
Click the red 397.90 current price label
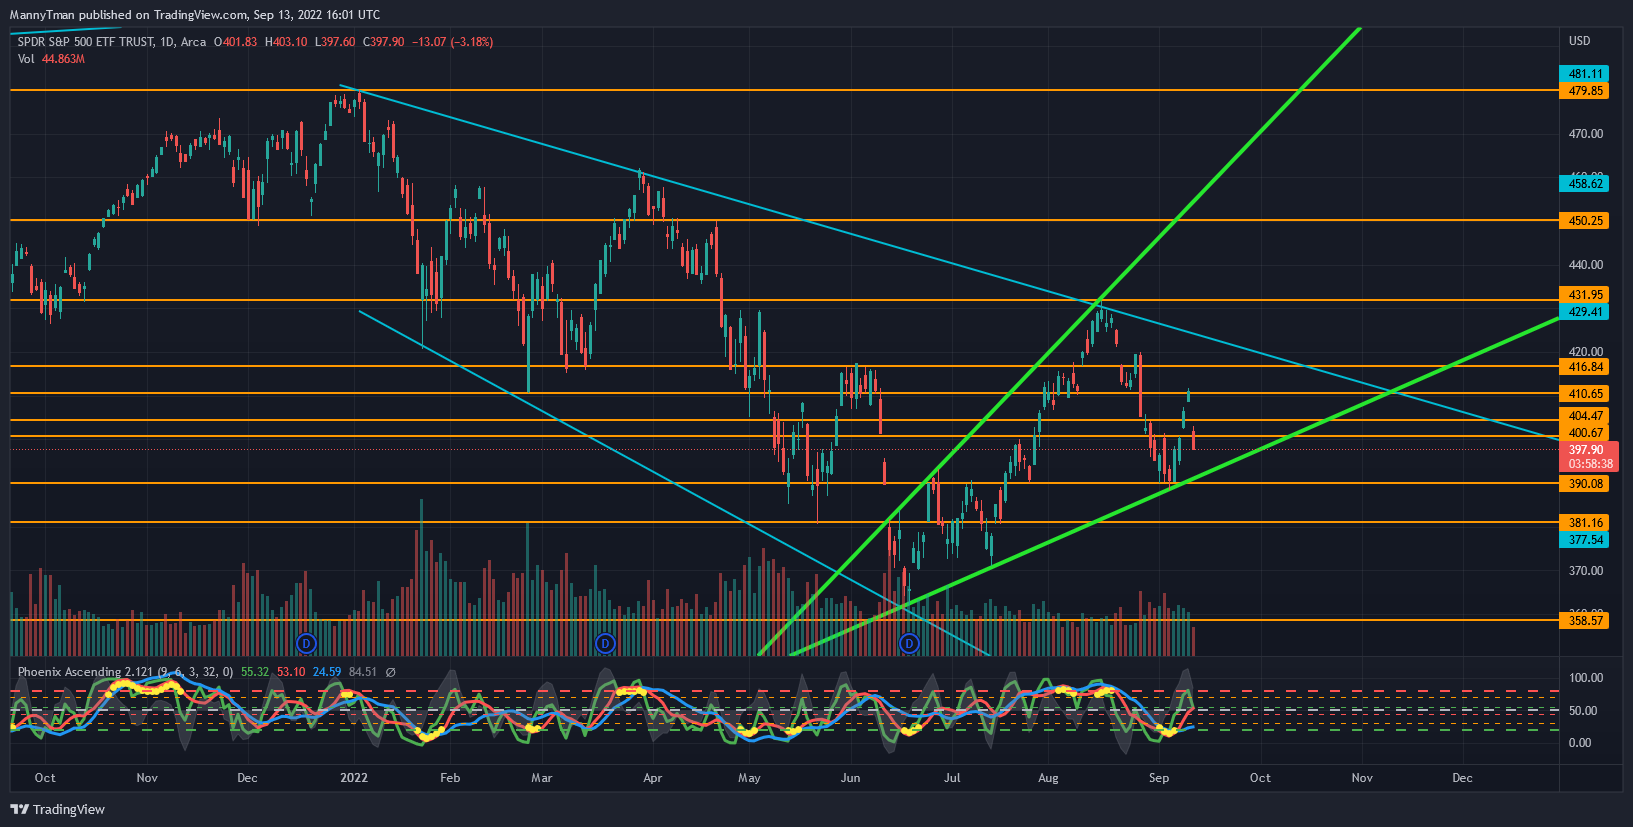[1587, 450]
